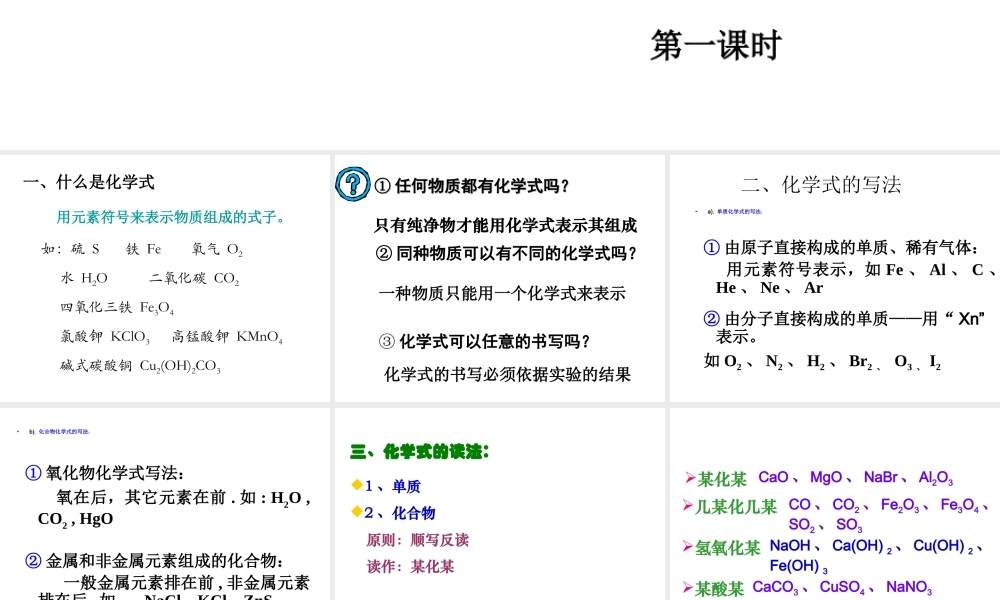The image size is (1000, 600).
Task: Click the text CO2, HgO
Action: pyautogui.click(x=75, y=520)
